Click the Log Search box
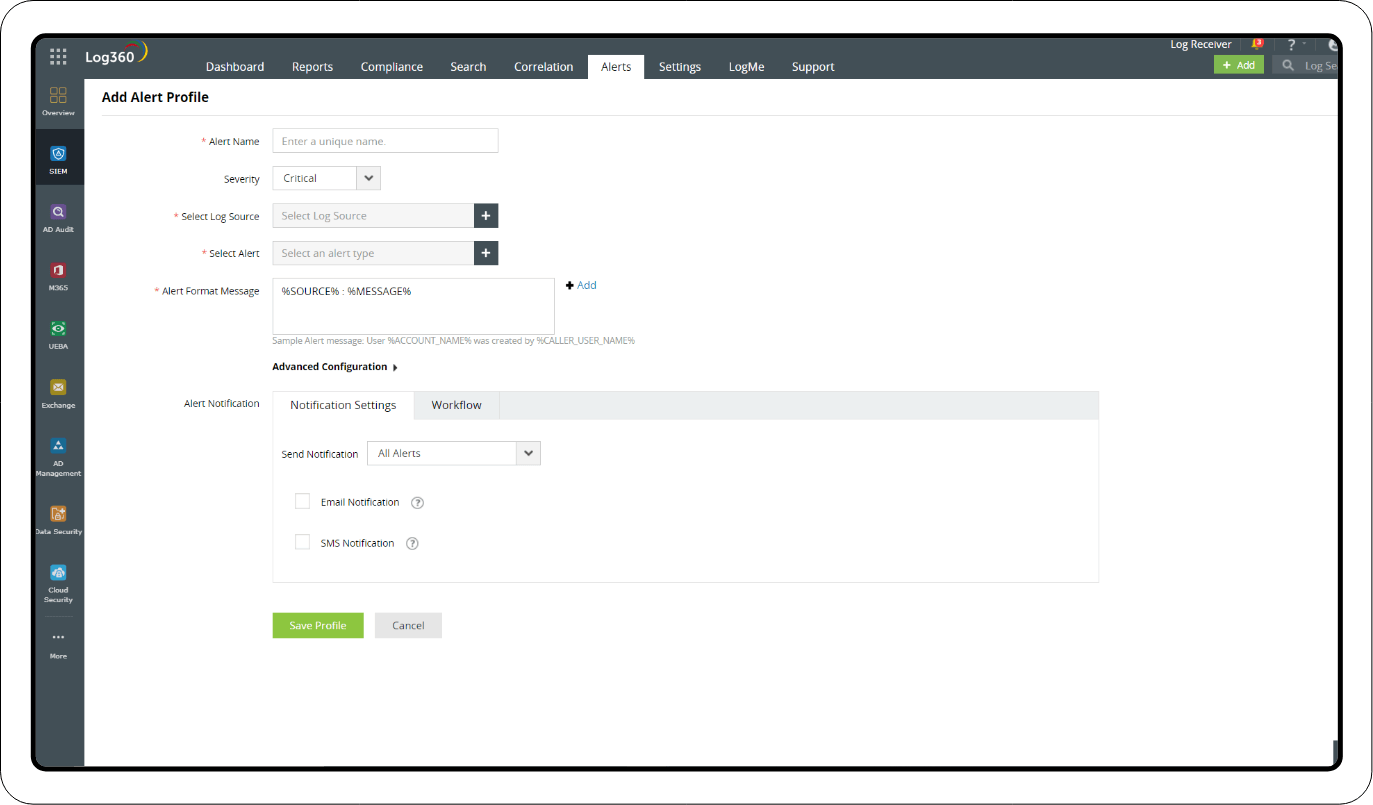Screen dimensions: 1373x805 tap(1305, 65)
